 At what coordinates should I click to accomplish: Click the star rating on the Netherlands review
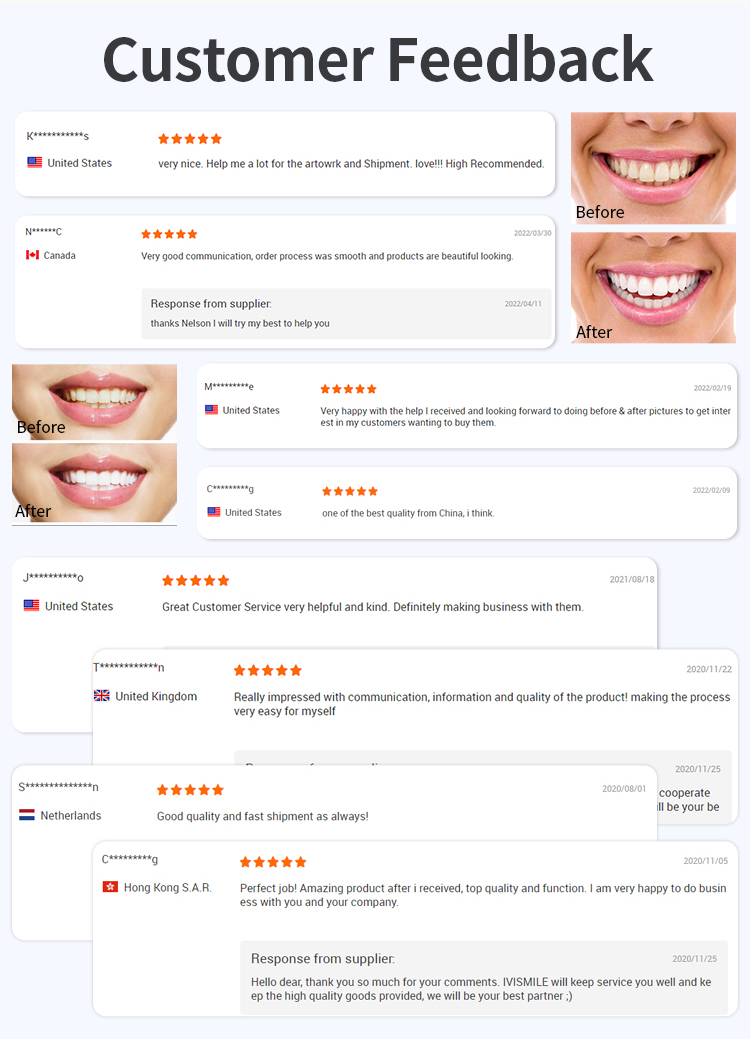pos(190,790)
